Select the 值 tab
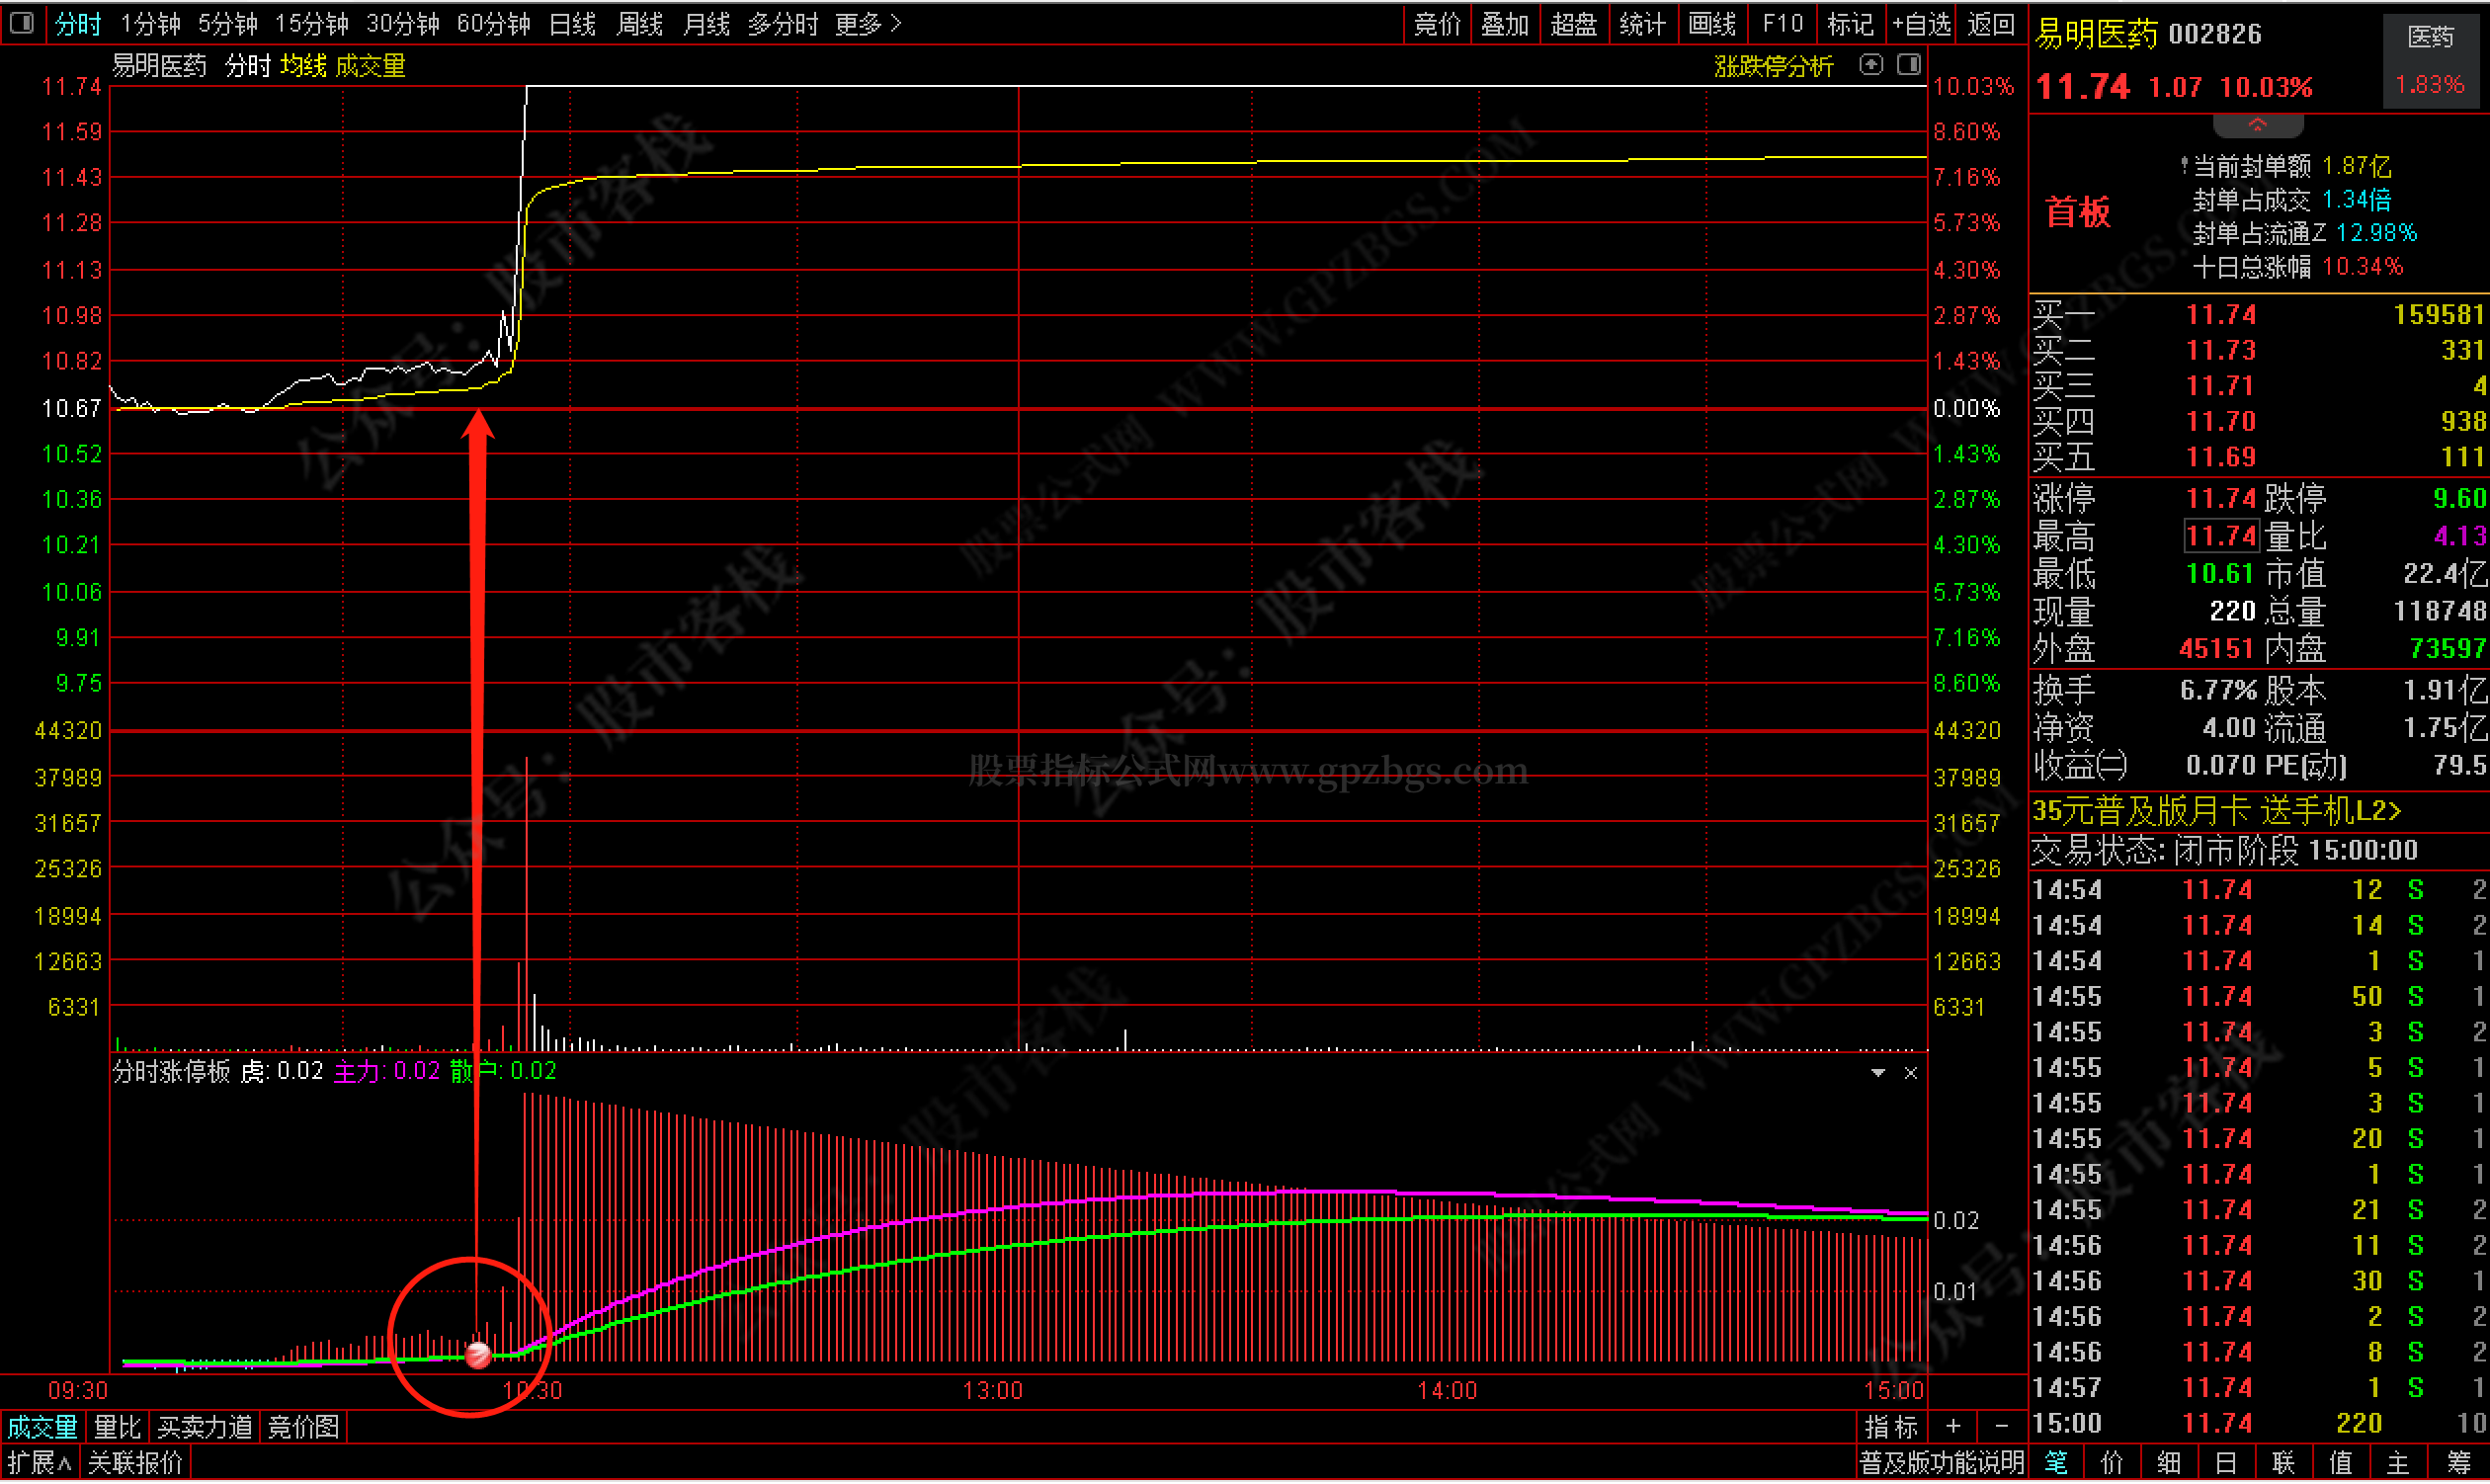Image resolution: width=2490 pixels, height=1484 pixels. pyautogui.click(x=2340, y=1463)
